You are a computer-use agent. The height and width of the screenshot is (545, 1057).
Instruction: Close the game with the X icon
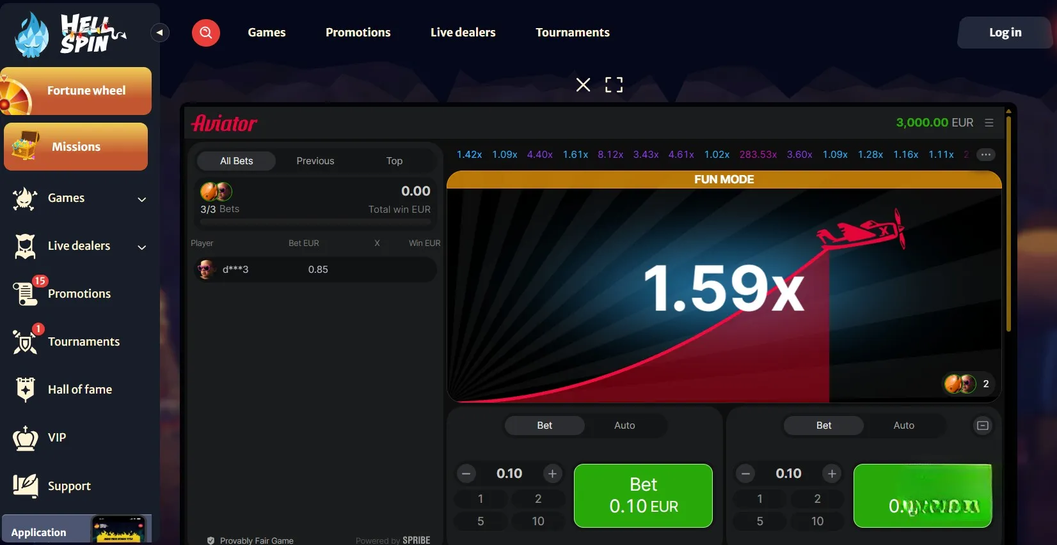[x=583, y=84]
